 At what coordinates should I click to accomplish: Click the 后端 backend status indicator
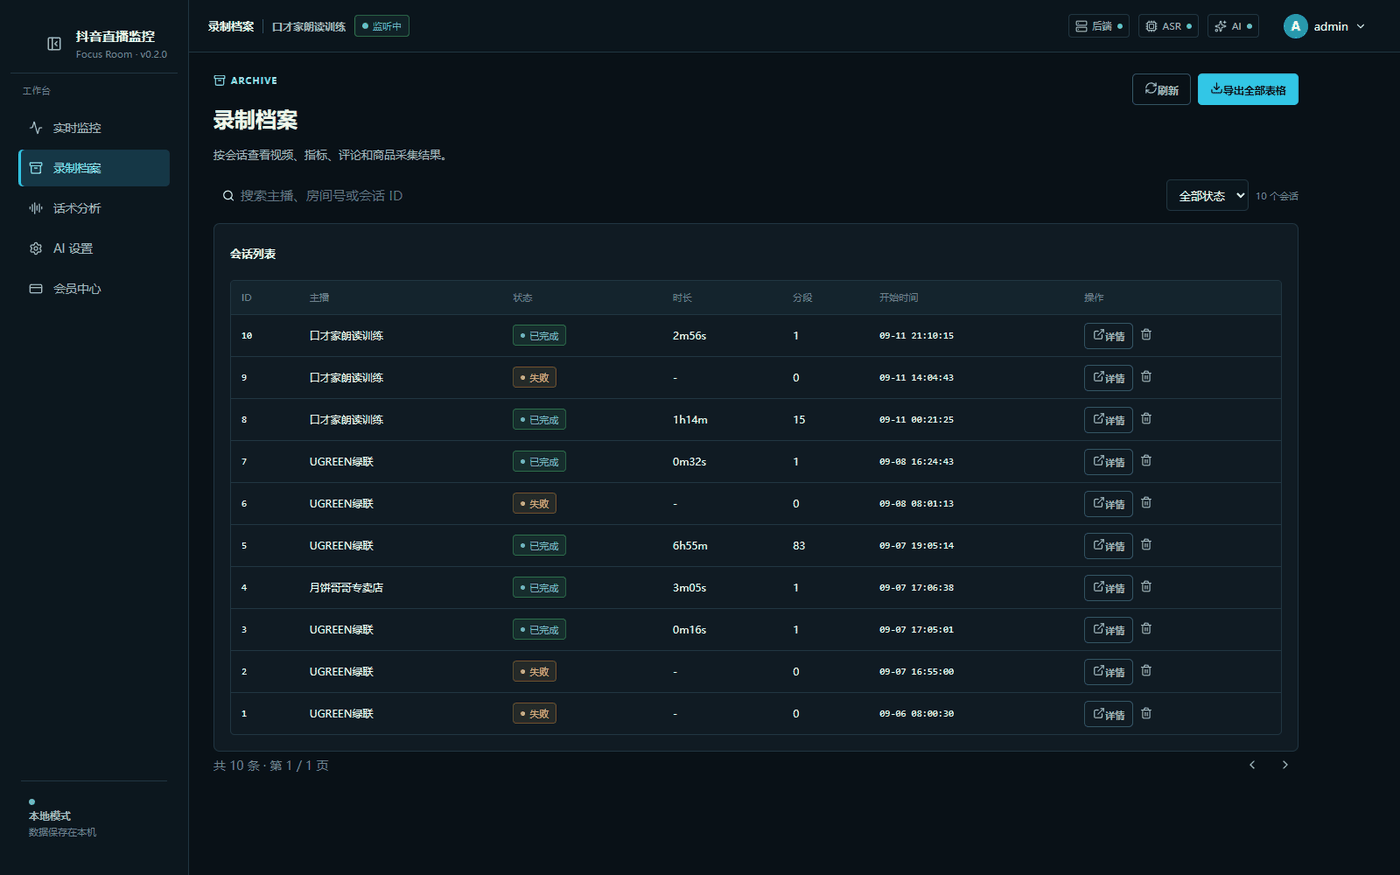[1099, 26]
